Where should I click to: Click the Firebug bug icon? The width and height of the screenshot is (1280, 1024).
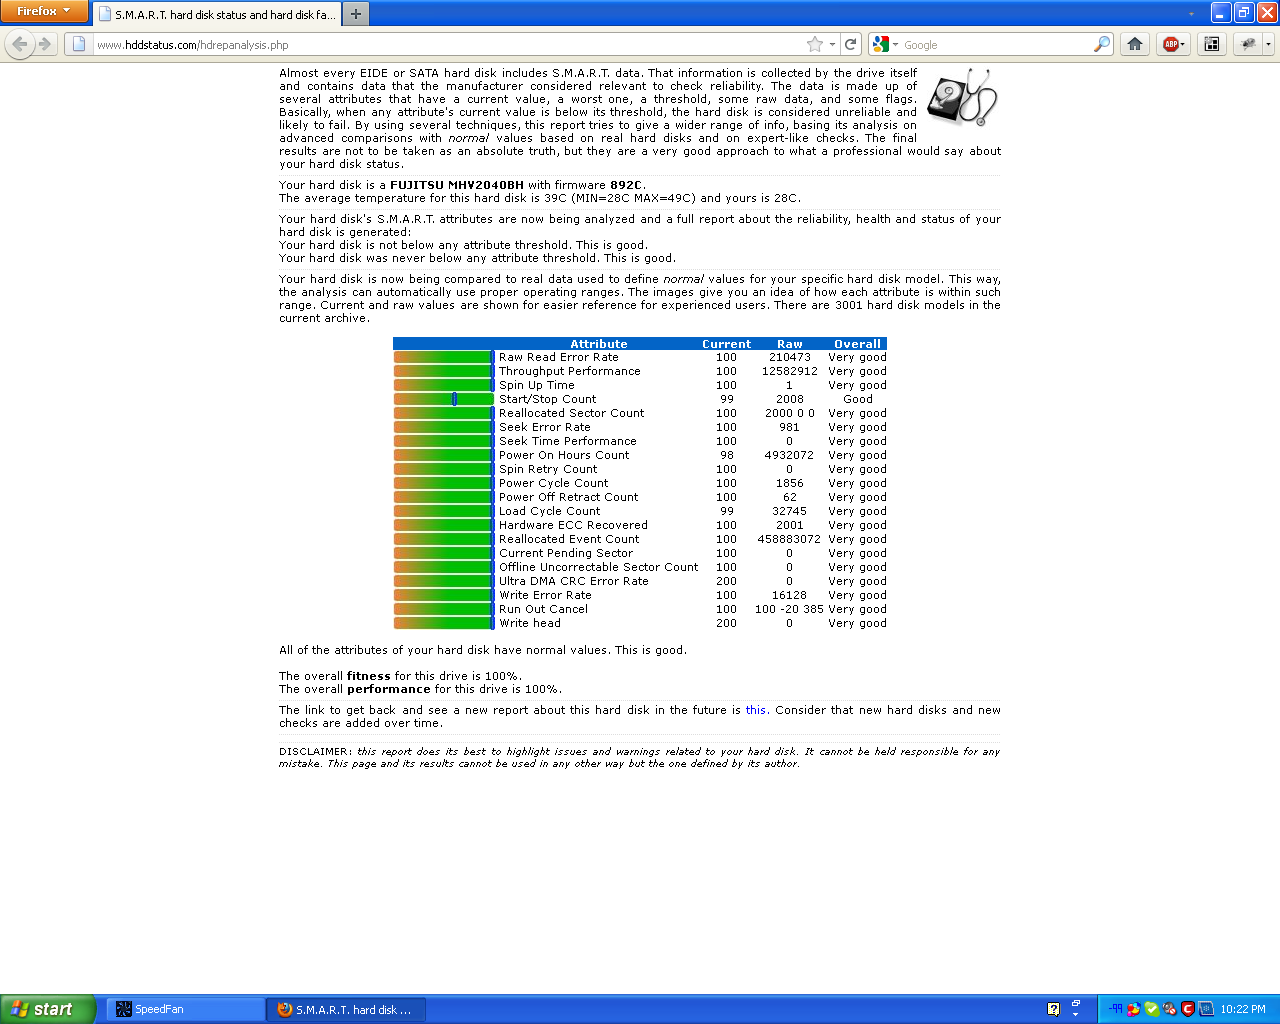pyautogui.click(x=1248, y=44)
